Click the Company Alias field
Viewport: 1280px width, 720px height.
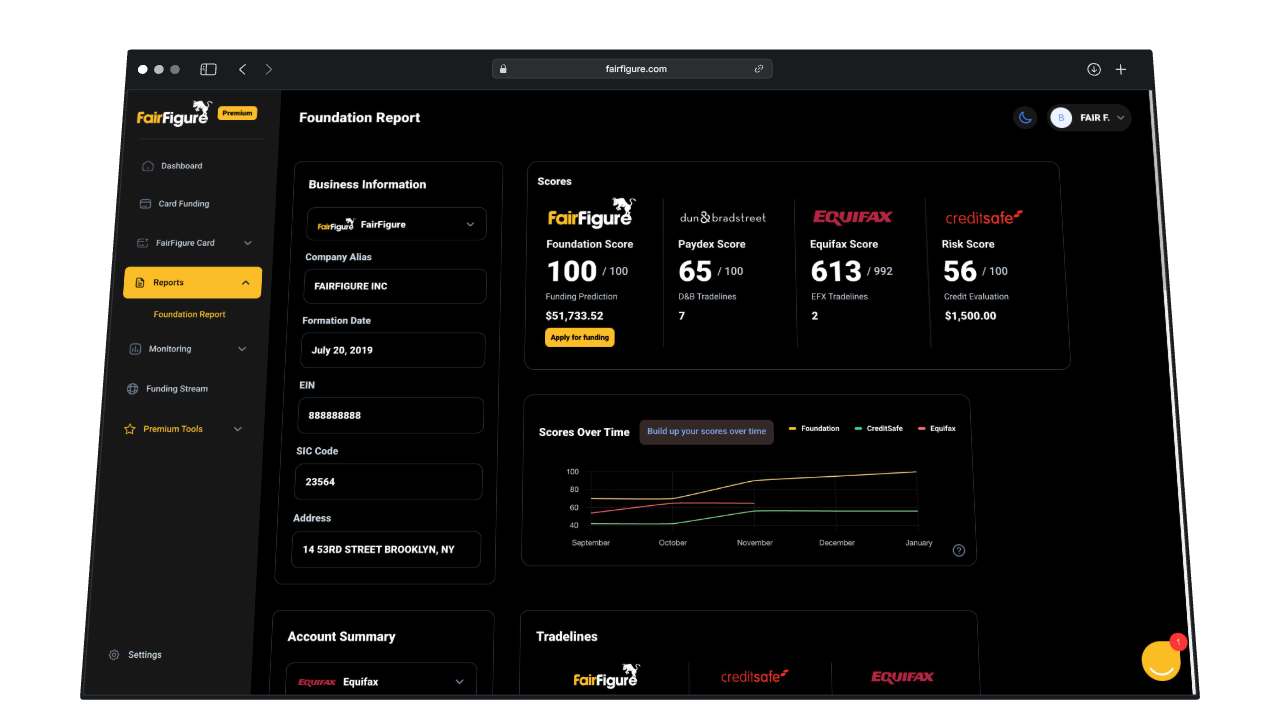pos(395,286)
